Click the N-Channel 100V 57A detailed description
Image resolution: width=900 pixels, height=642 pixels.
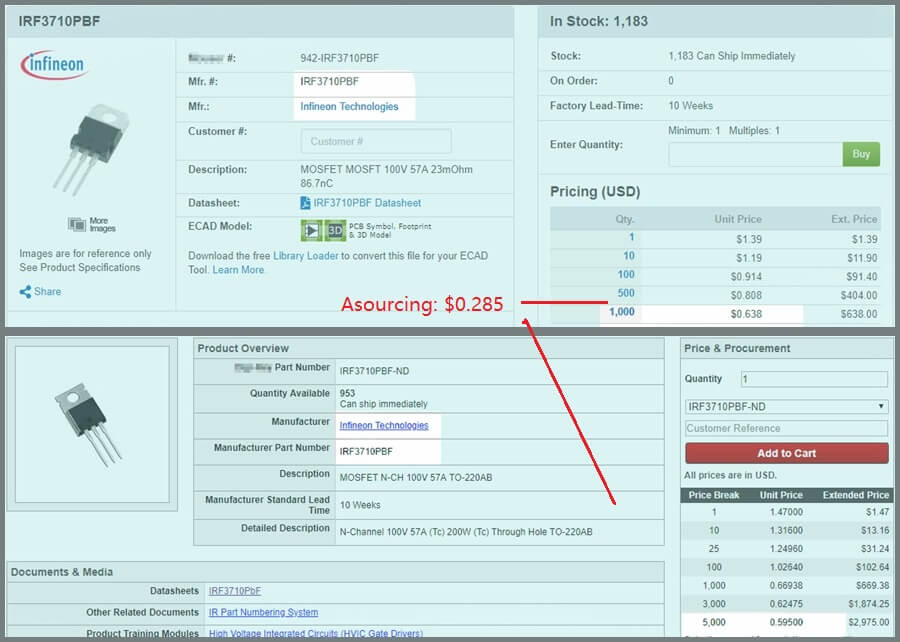(x=465, y=532)
